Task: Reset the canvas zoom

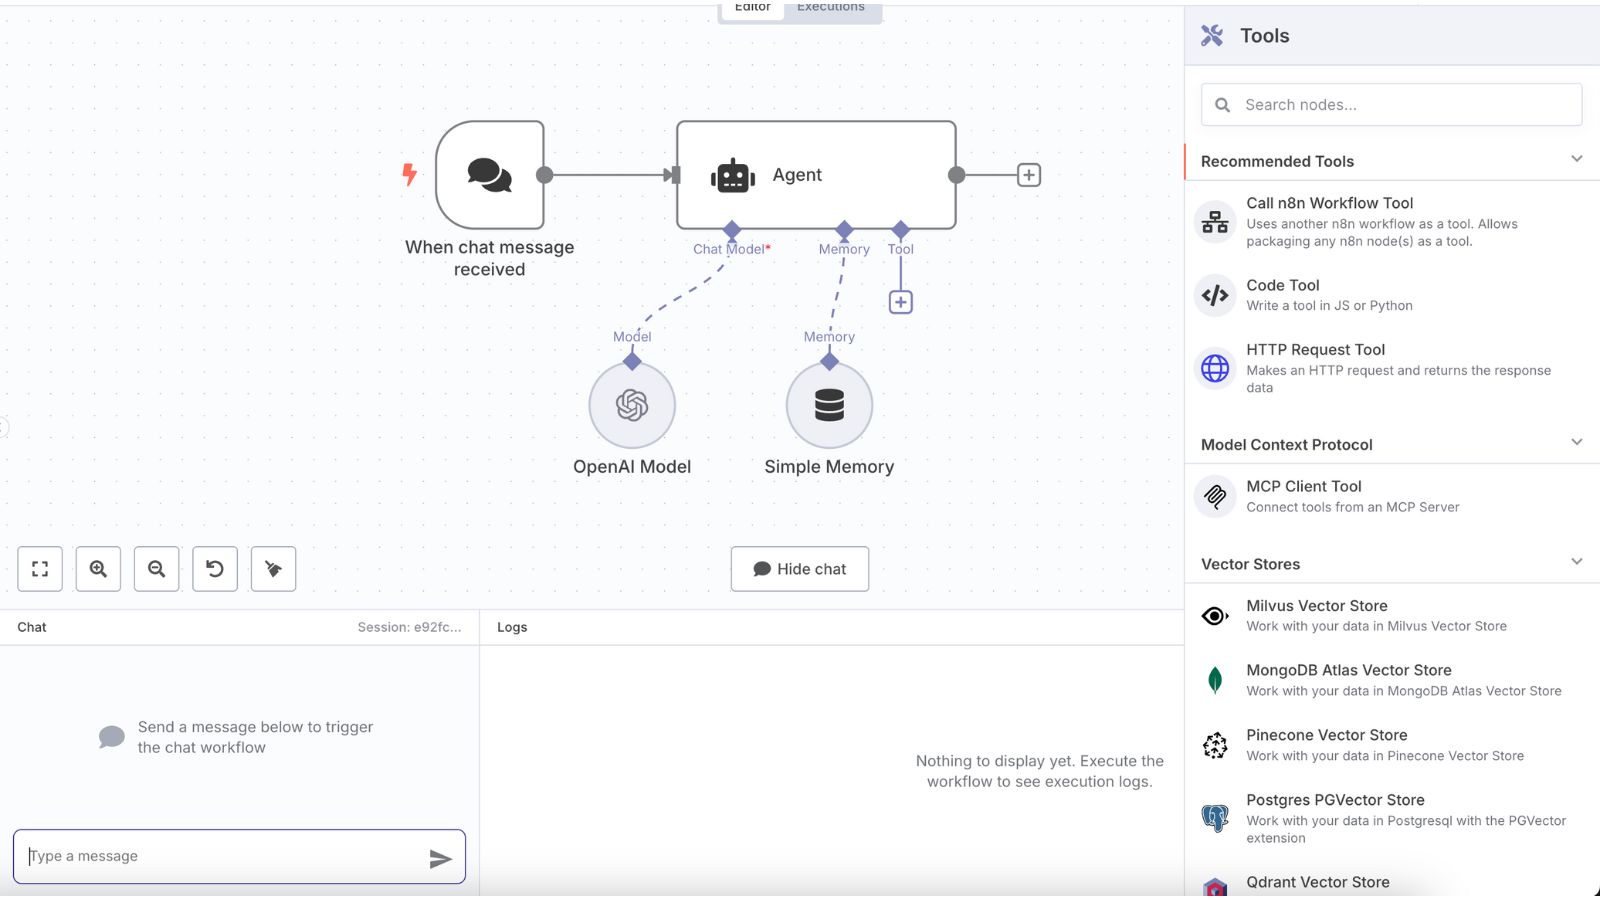Action: click(215, 569)
